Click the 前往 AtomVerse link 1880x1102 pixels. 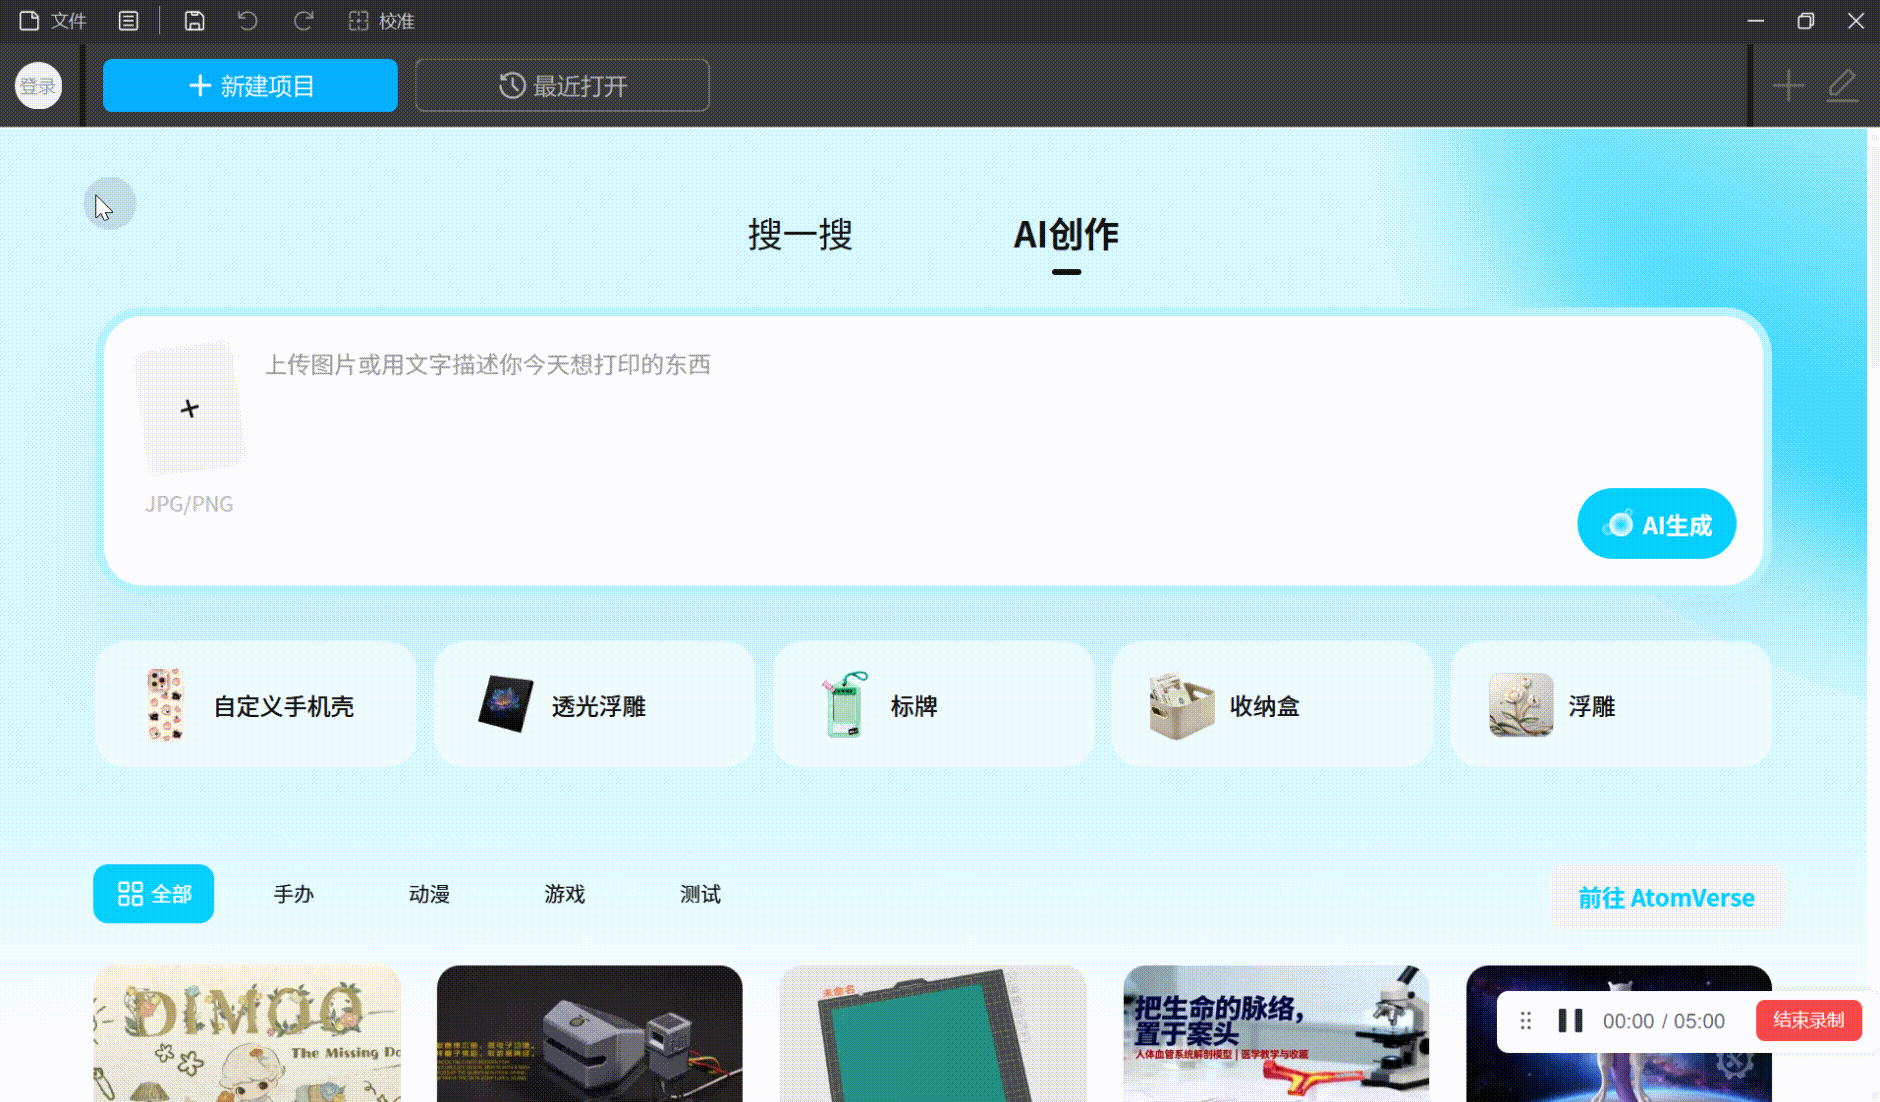click(x=1666, y=897)
